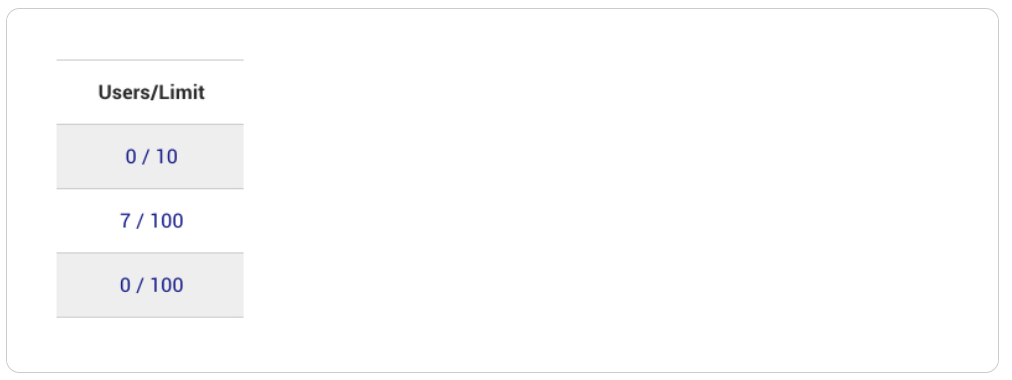Click the slash in "0 / 100"
The width and height of the screenshot is (1012, 380).
(x=141, y=285)
